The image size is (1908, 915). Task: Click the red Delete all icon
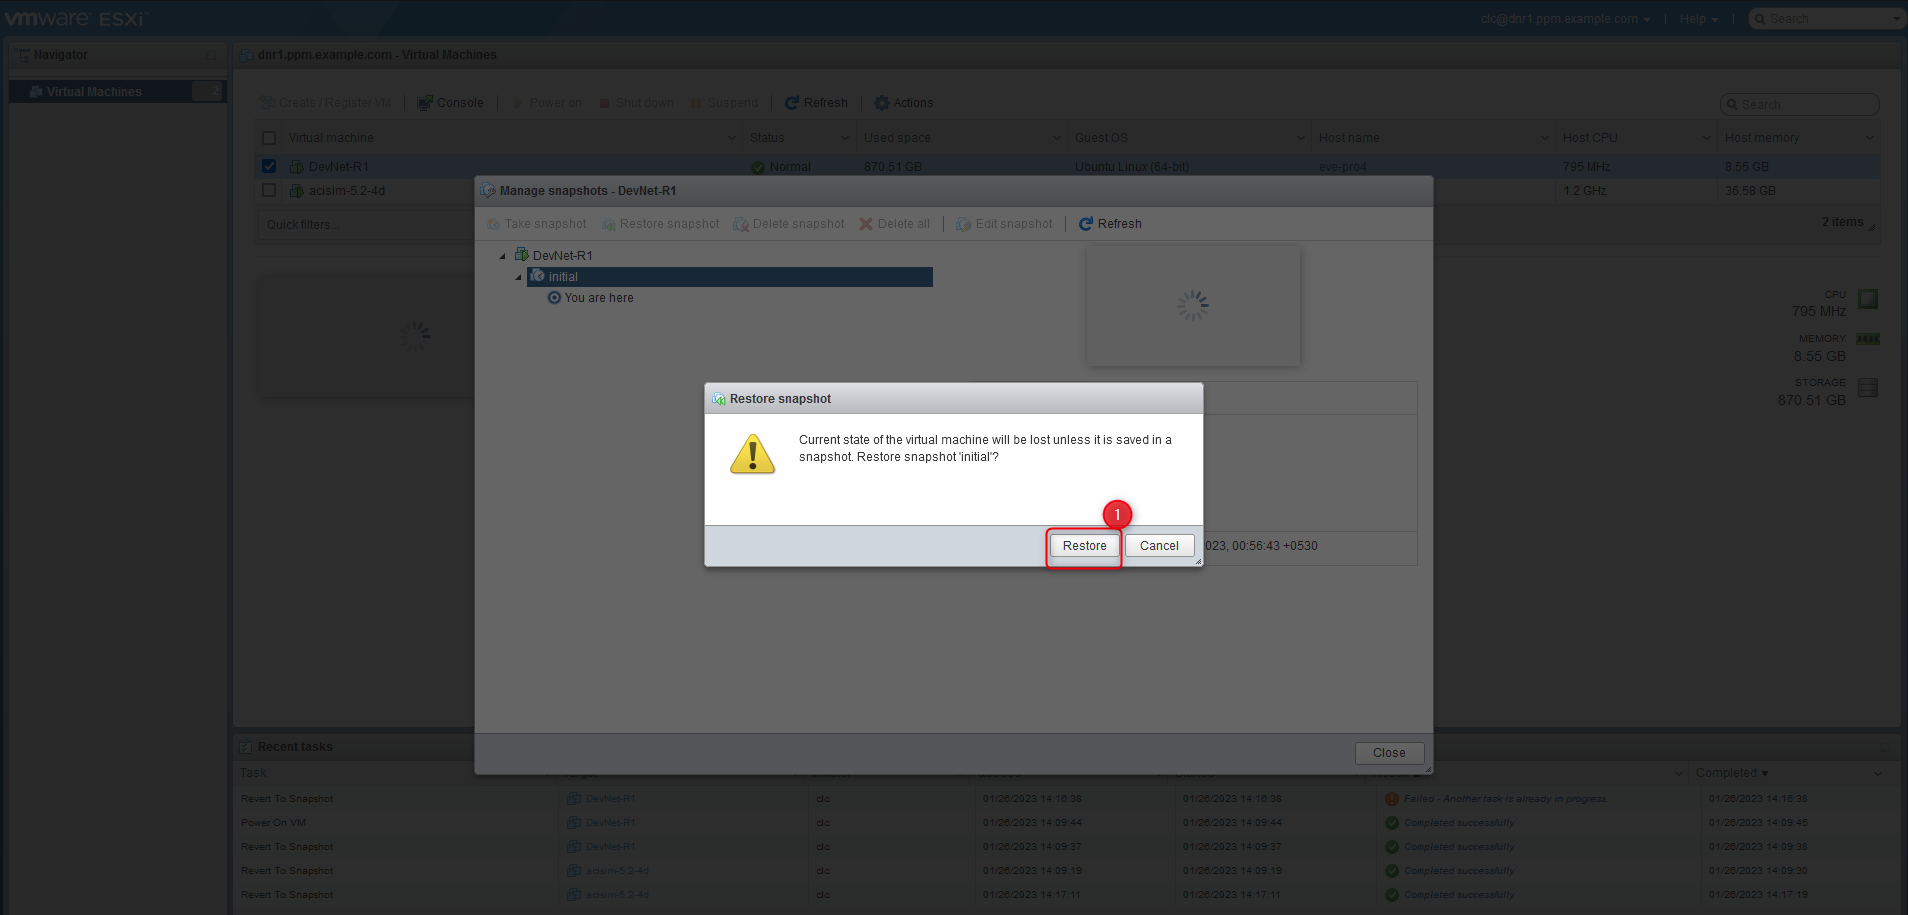(x=866, y=224)
